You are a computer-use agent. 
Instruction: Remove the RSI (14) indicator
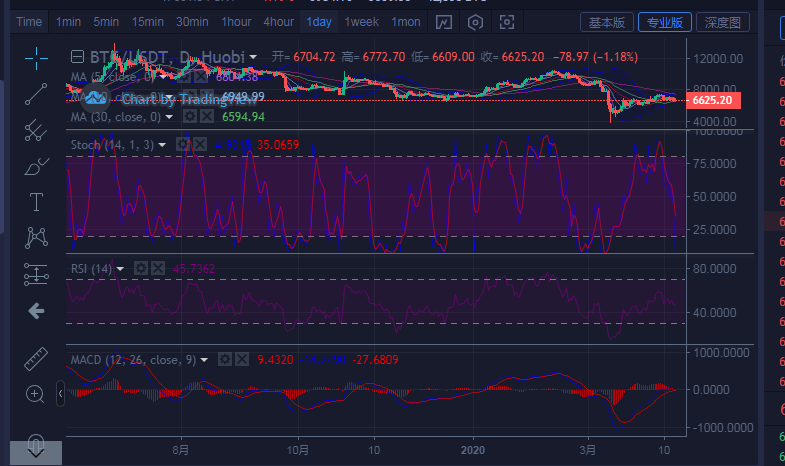coord(158,268)
